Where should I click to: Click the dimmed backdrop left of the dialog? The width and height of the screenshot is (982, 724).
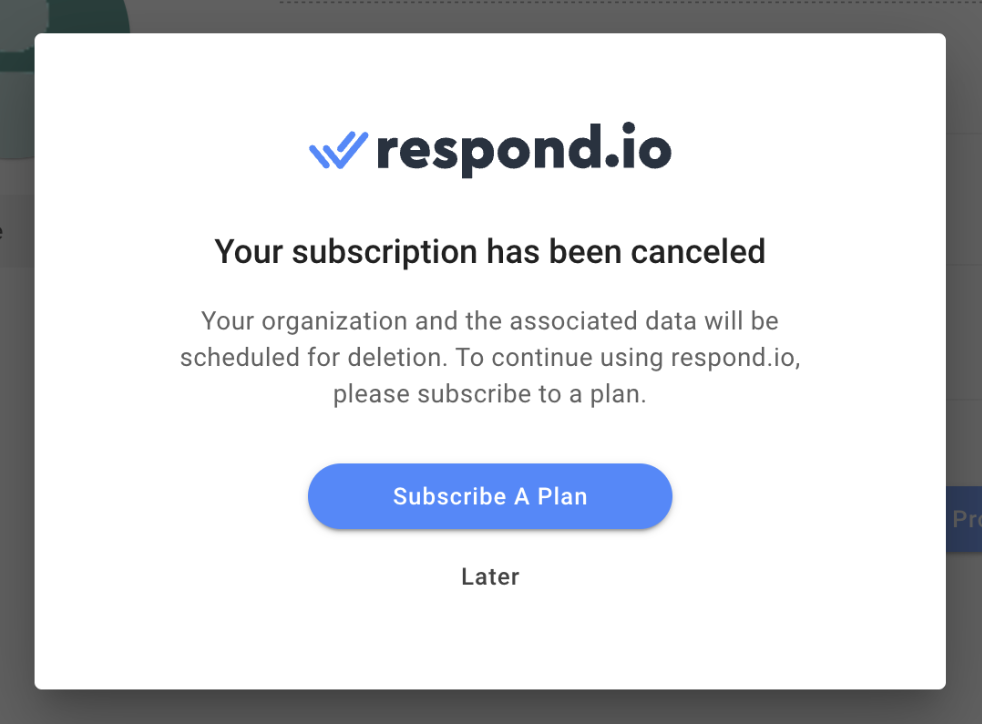click(x=16, y=400)
